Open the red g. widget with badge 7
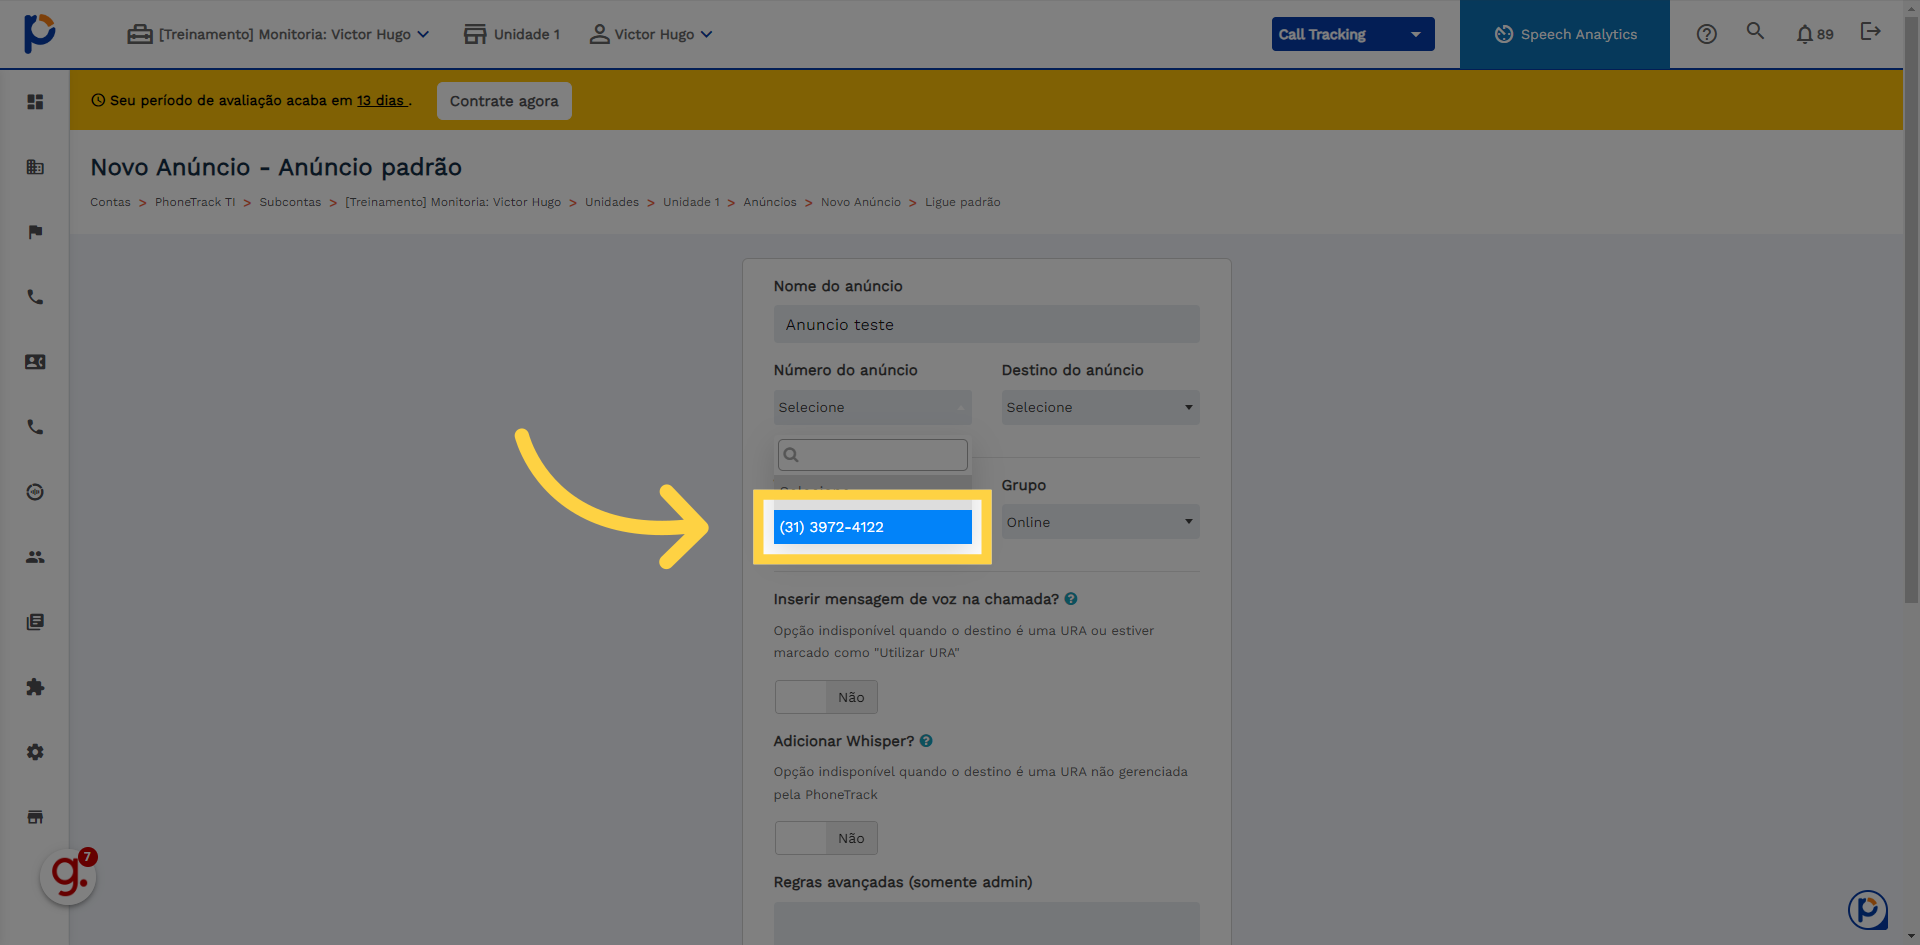Screen dimensions: 1920x945 68,876
